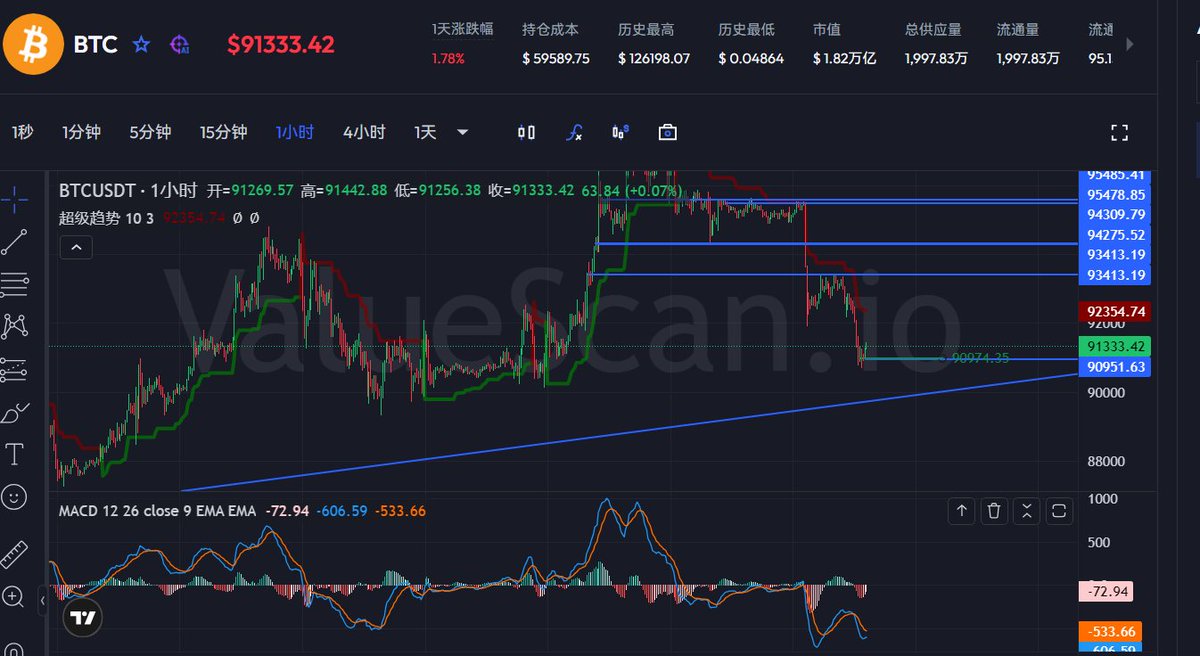Pick the brush drawing tool

click(15, 412)
